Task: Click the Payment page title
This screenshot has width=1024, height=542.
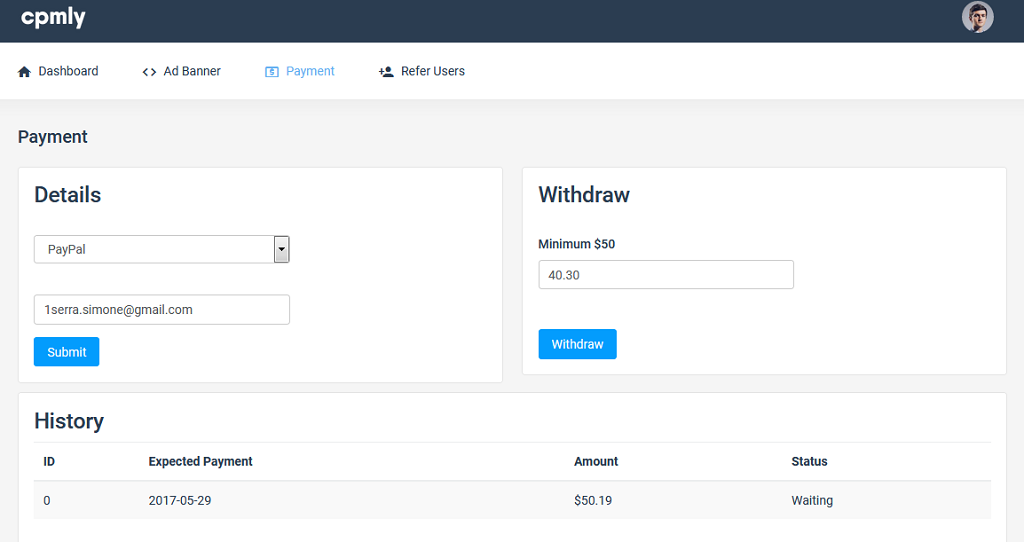Action: 52,137
